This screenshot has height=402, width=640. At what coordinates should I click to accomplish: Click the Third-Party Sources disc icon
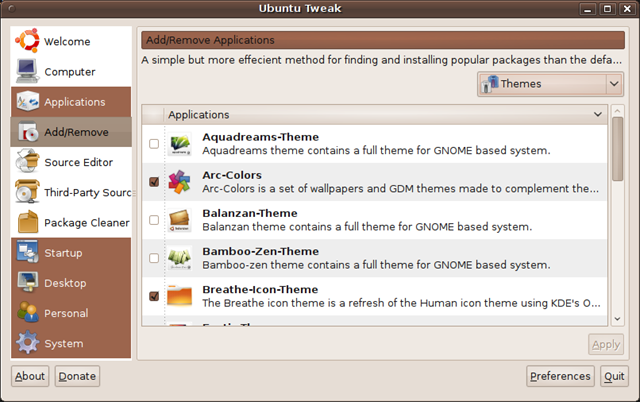[x=27, y=192]
